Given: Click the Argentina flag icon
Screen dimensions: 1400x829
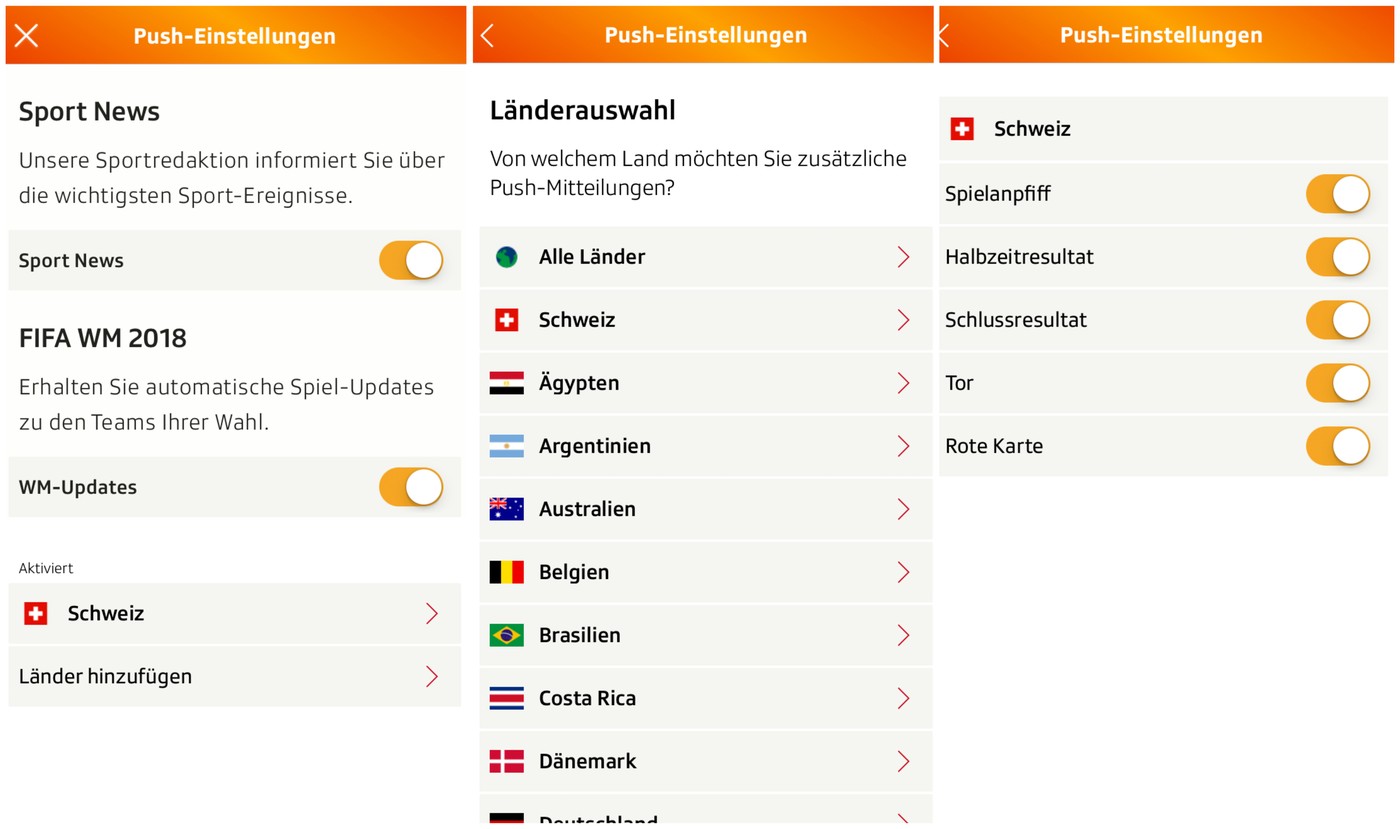Looking at the screenshot, I should (506, 446).
